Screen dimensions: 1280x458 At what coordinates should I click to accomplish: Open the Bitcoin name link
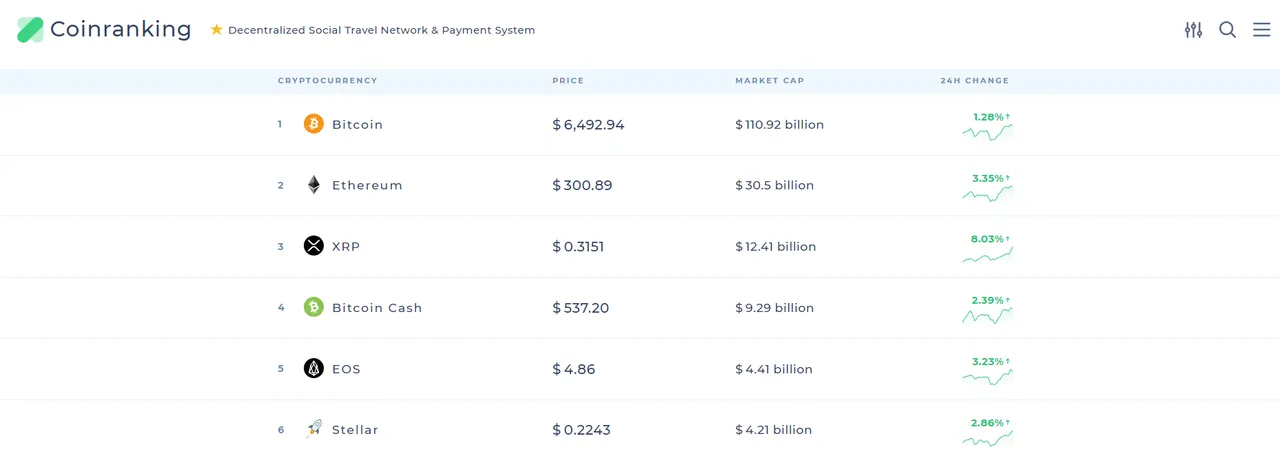coord(358,125)
